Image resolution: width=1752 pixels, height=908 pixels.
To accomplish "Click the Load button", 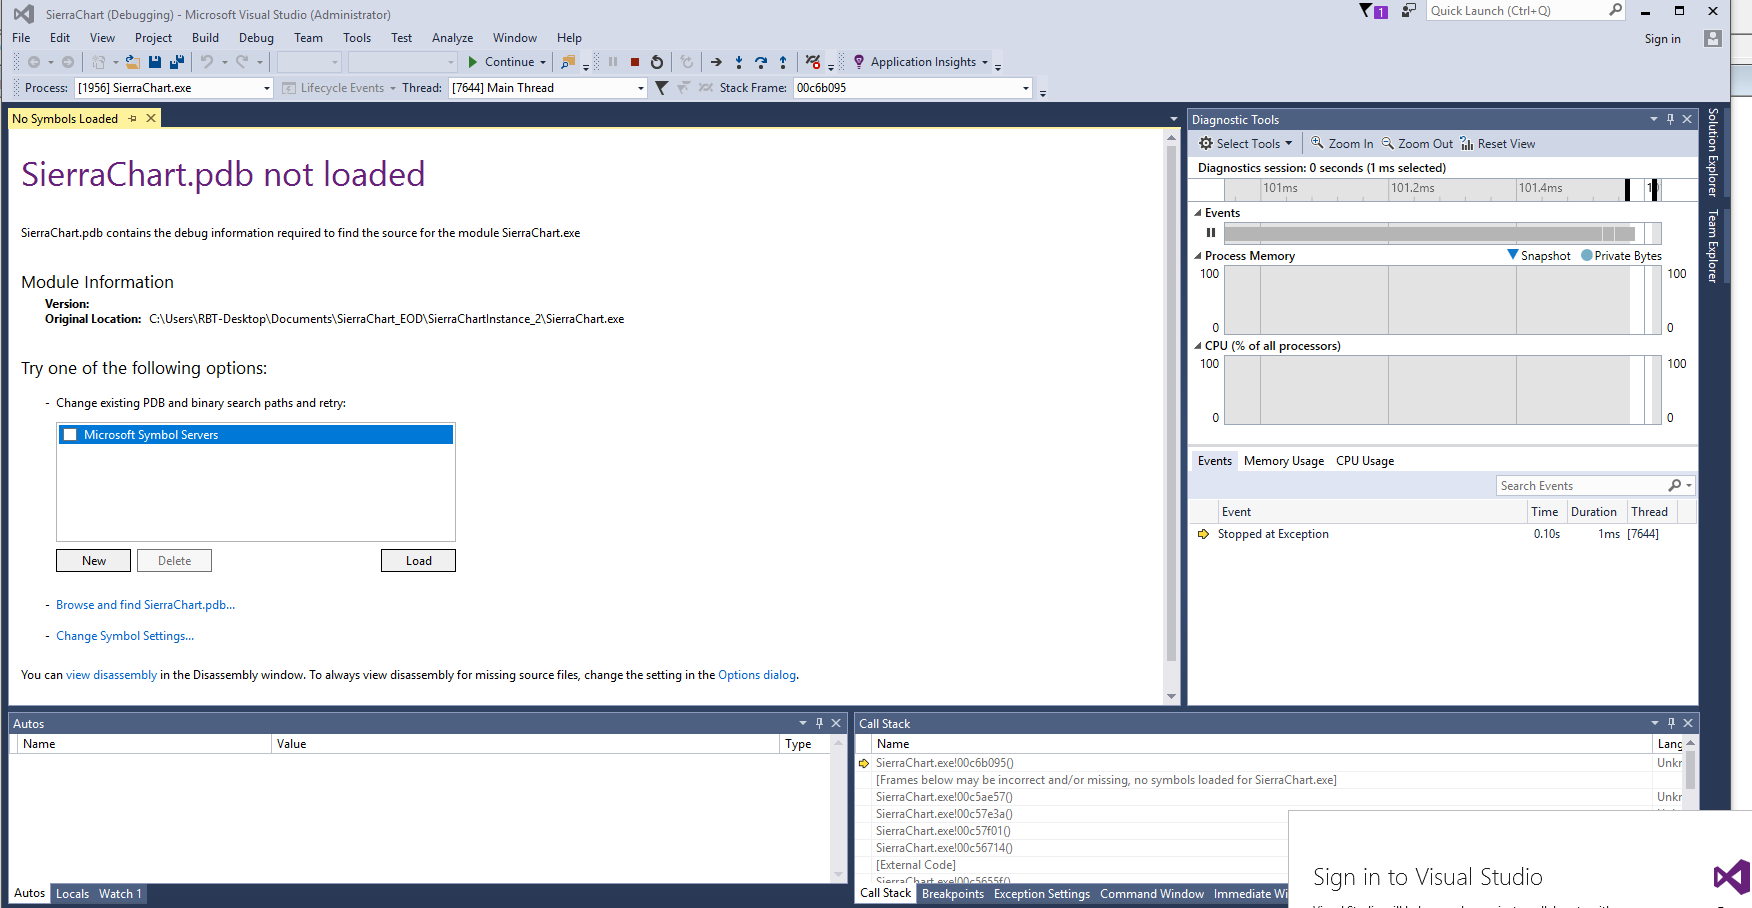I will point(418,561).
